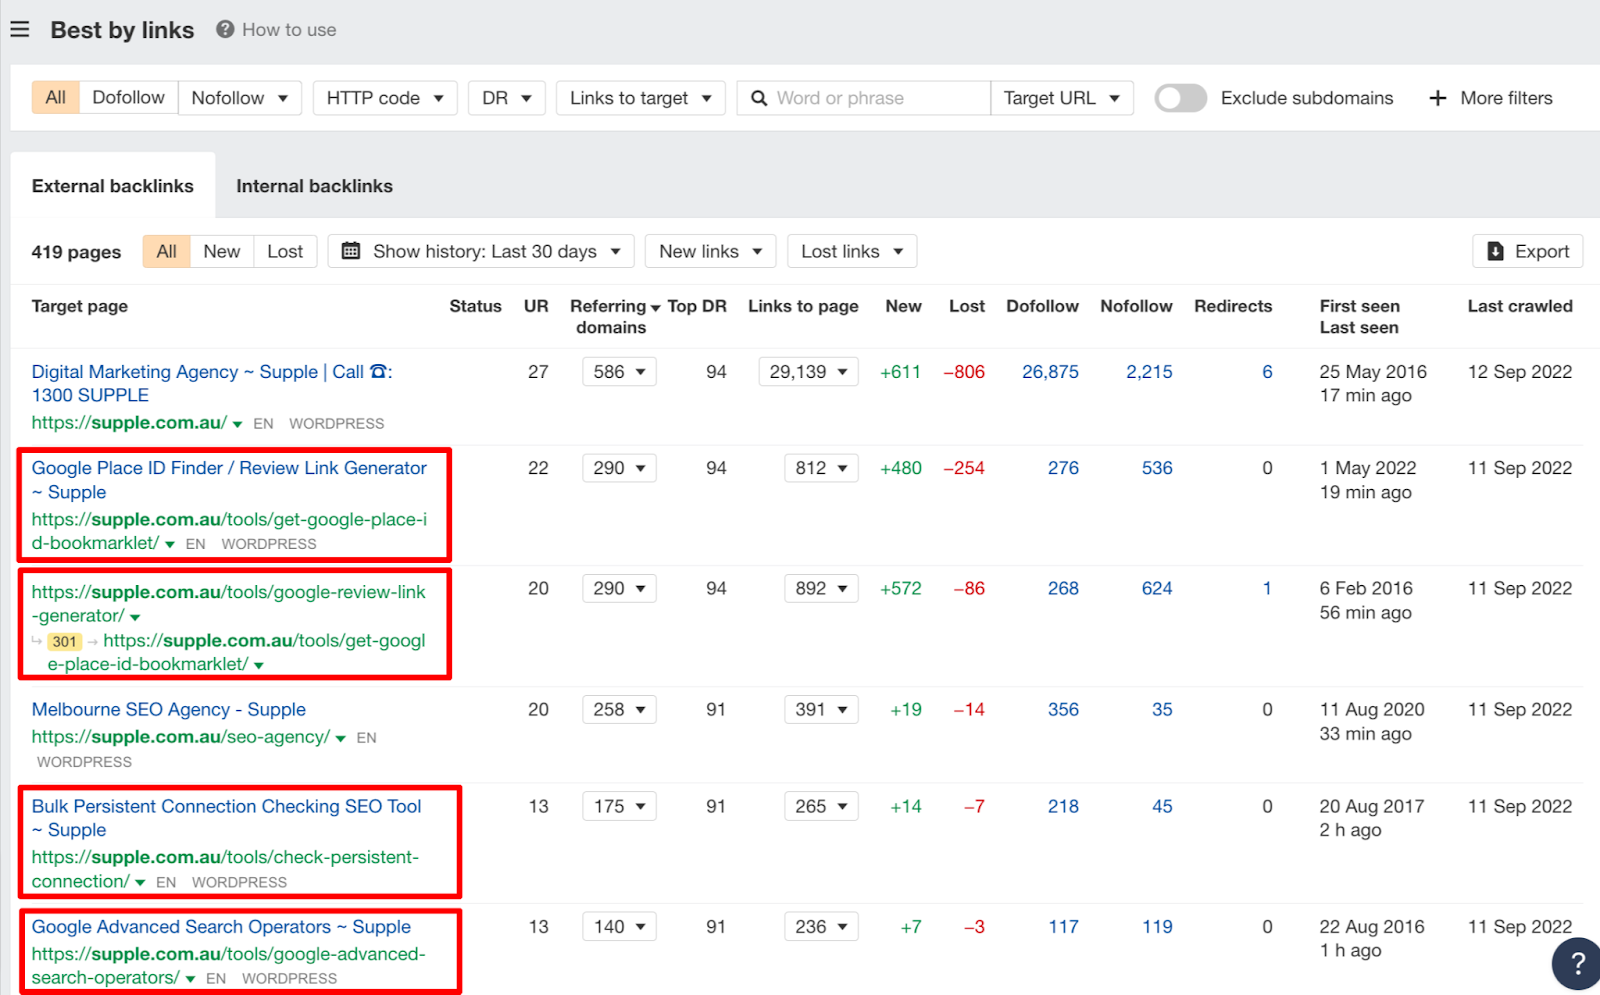
Task: Open the Target URL dropdown
Action: coord(1062,98)
